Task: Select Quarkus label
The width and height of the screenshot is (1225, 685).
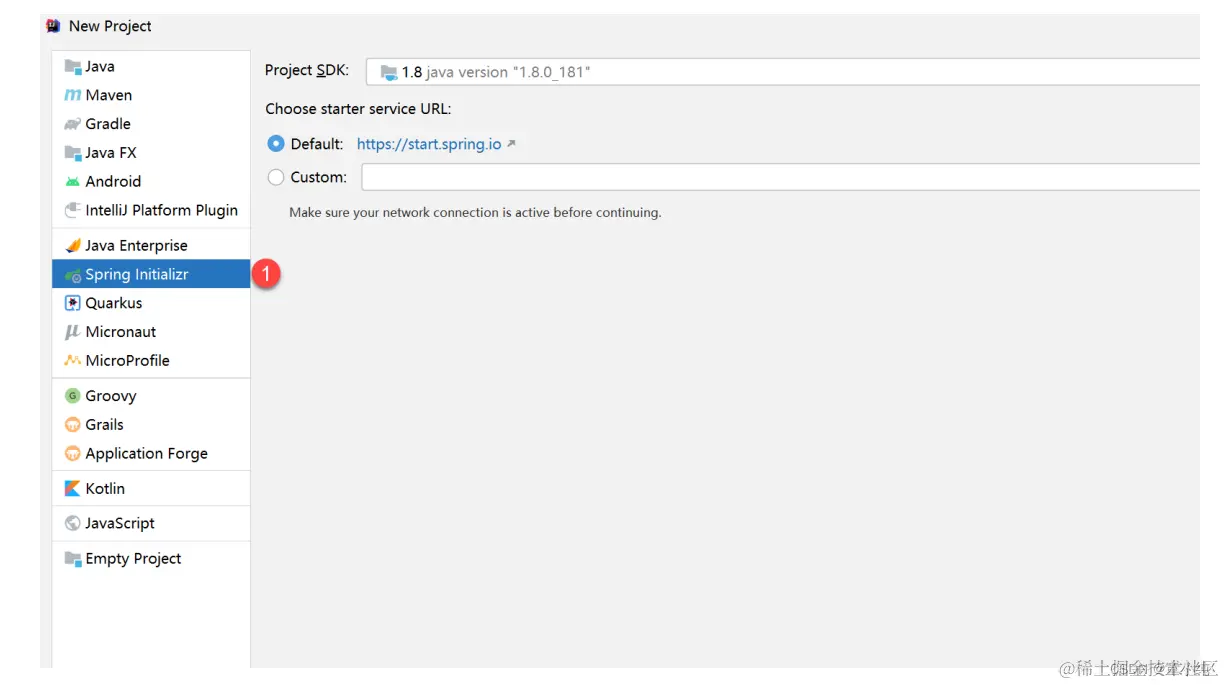Action: pyautogui.click(x=114, y=303)
